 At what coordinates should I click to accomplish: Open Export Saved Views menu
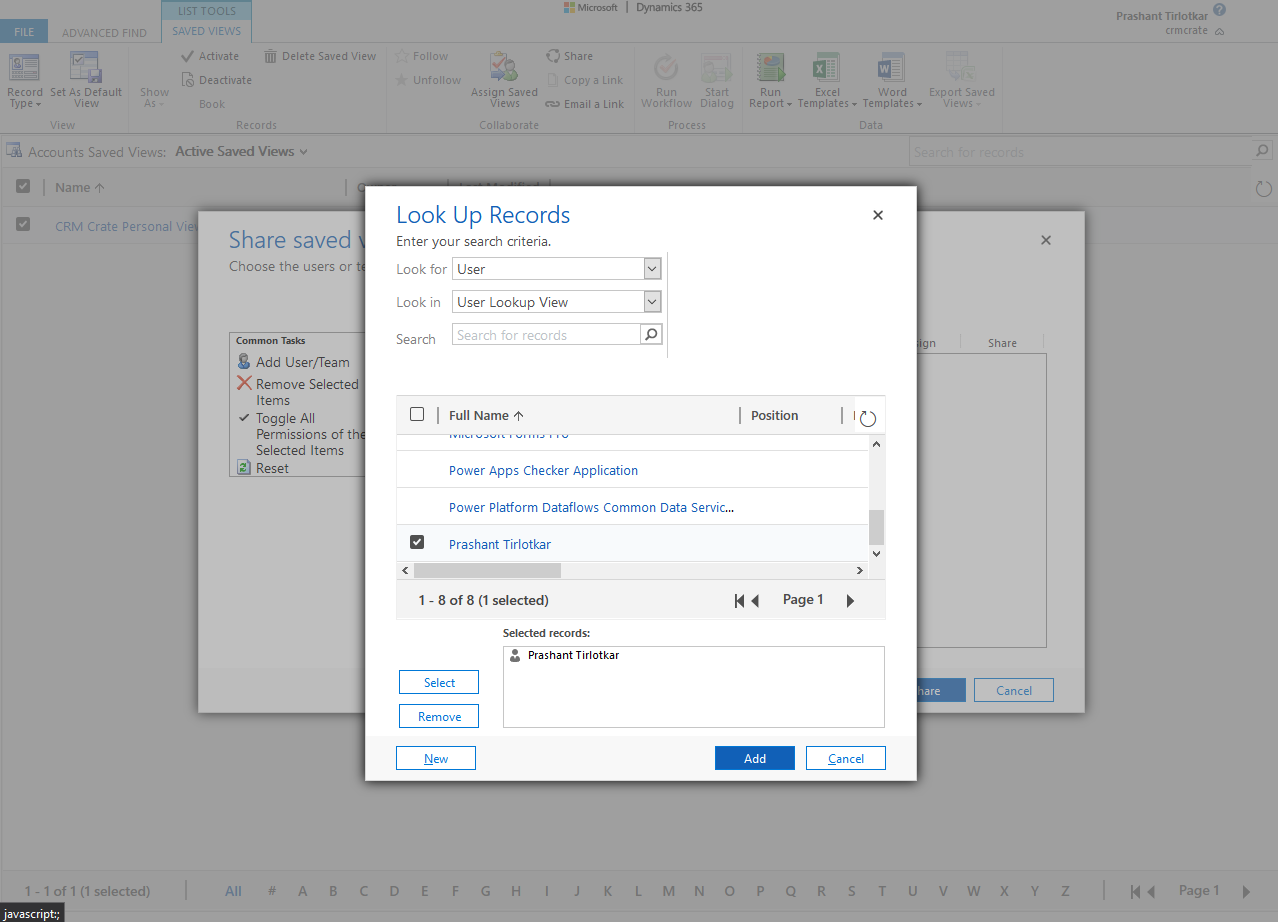point(961,82)
